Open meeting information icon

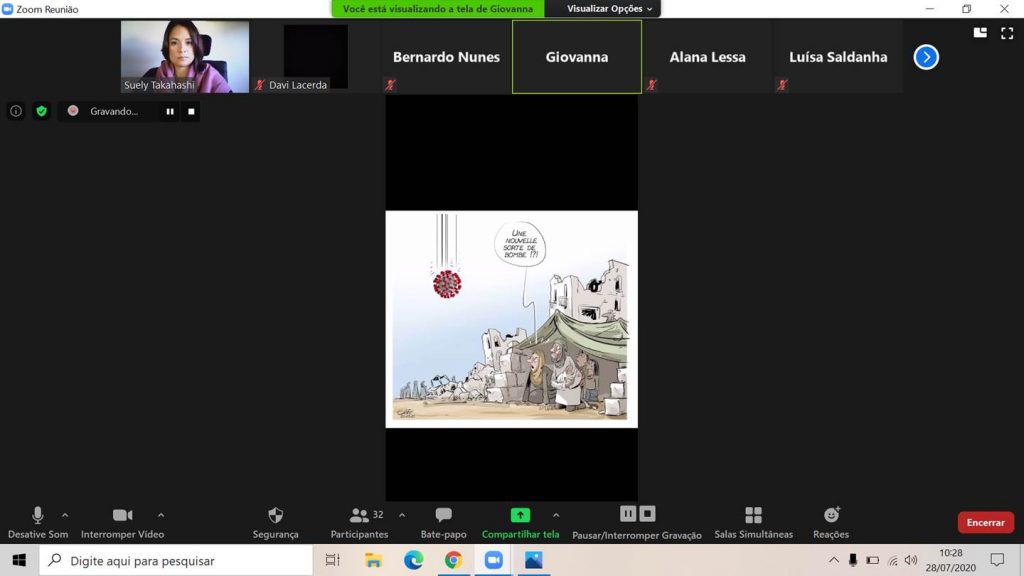click(16, 111)
